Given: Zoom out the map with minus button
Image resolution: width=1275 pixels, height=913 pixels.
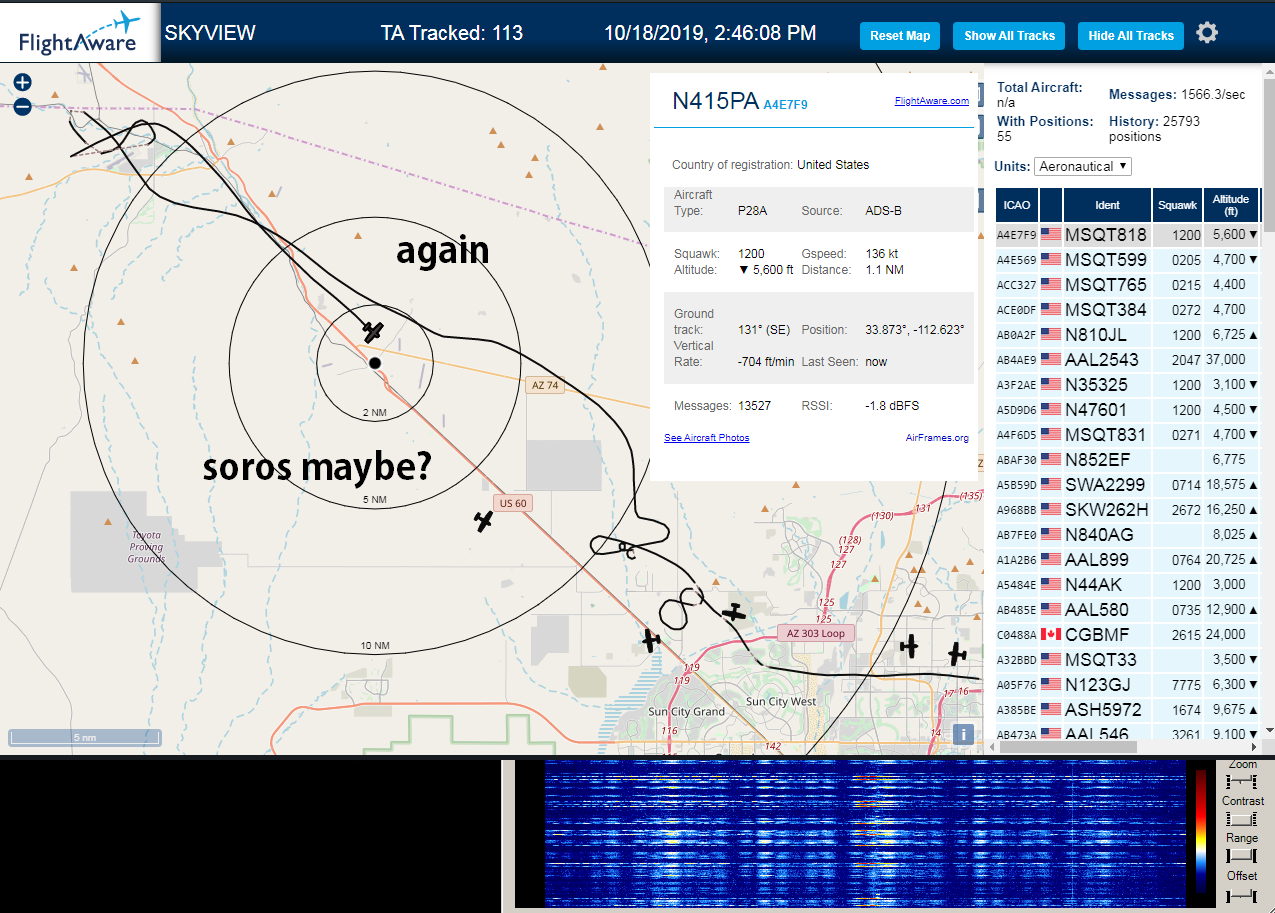Looking at the screenshot, I should pos(22,106).
